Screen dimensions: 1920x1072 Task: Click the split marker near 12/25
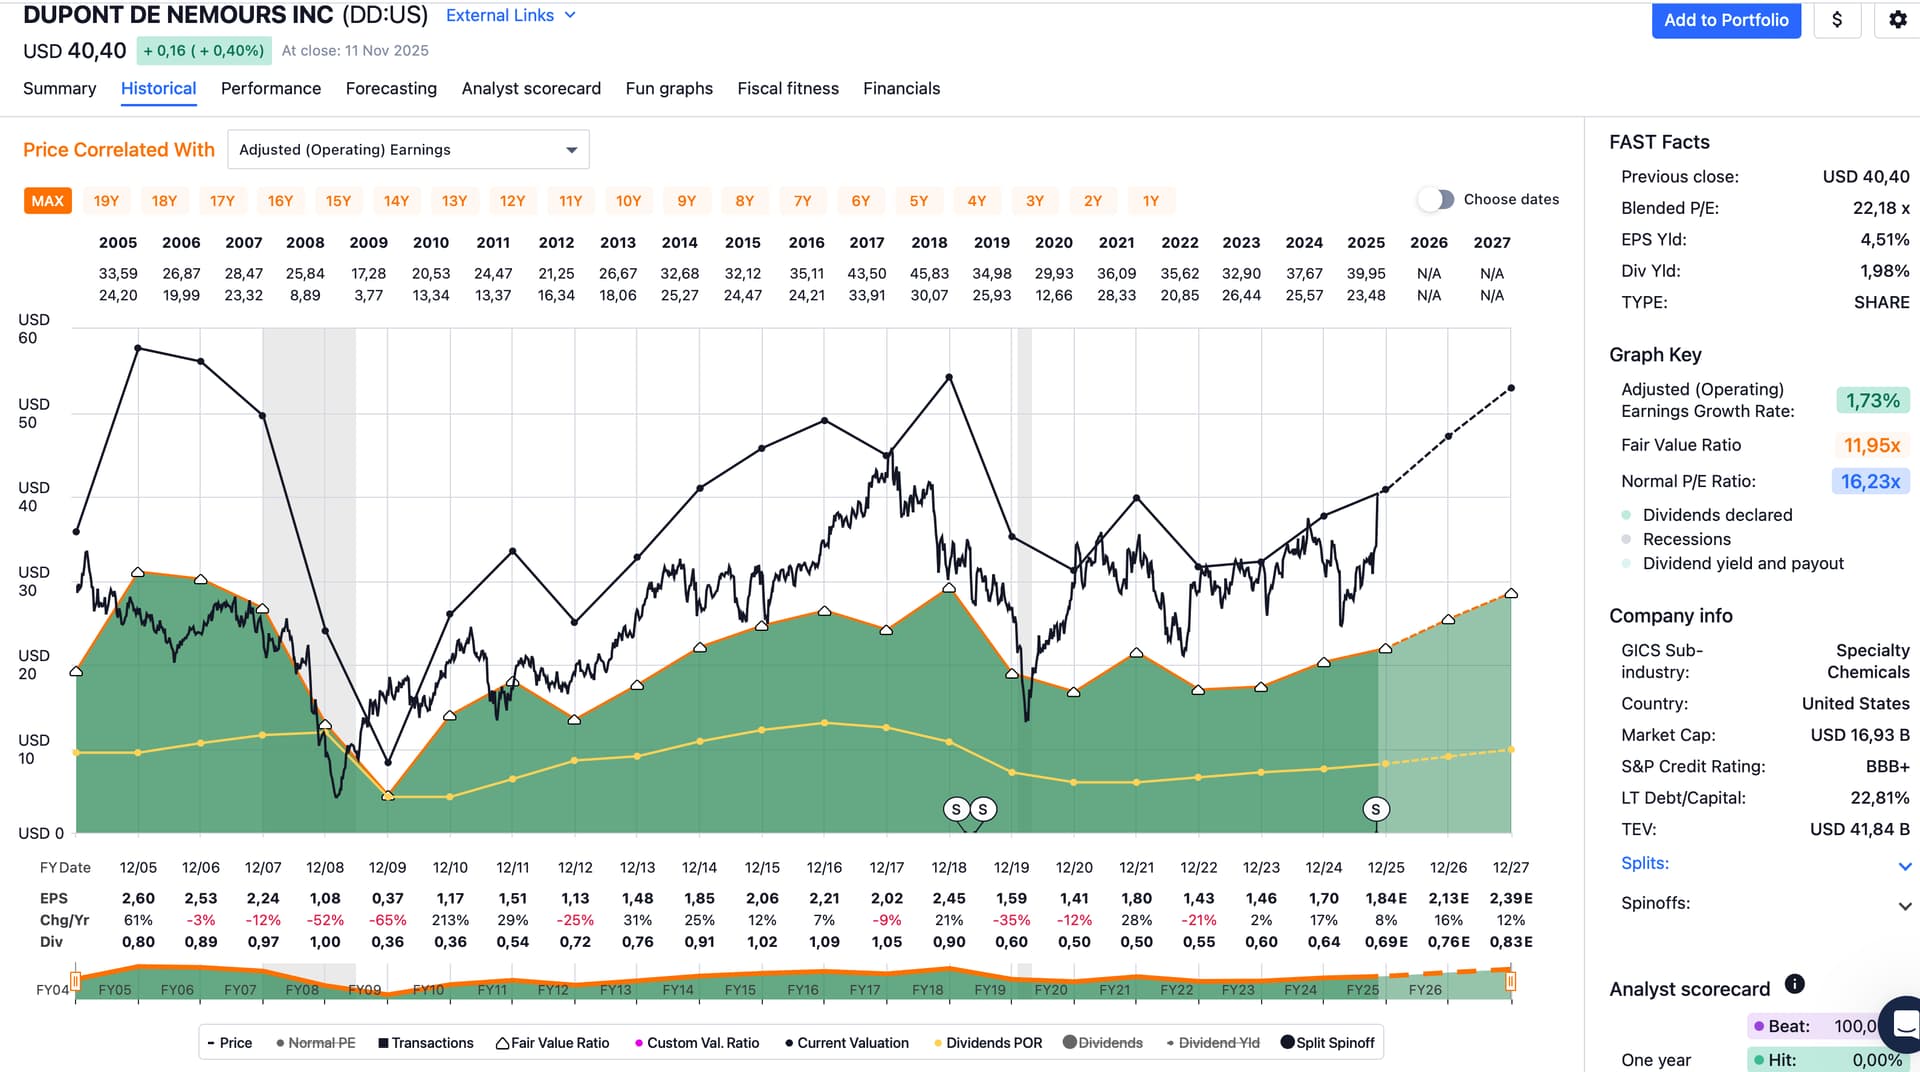click(x=1375, y=809)
